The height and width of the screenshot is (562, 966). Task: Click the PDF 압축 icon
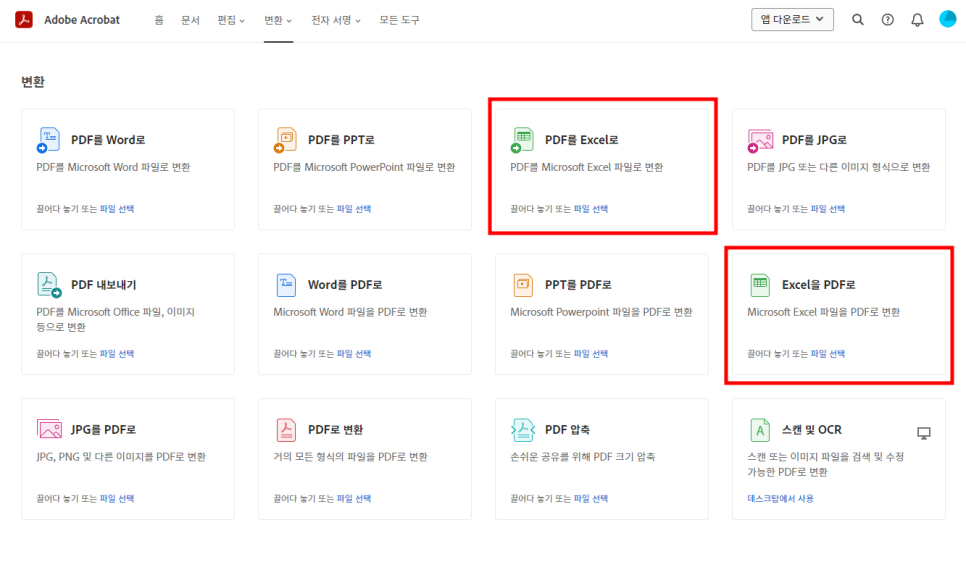(523, 430)
